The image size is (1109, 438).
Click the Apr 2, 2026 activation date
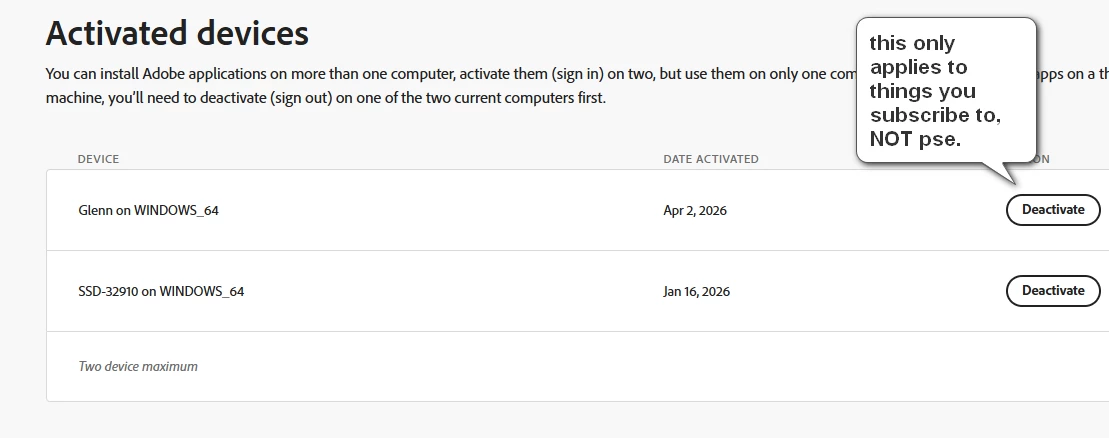click(x=695, y=210)
